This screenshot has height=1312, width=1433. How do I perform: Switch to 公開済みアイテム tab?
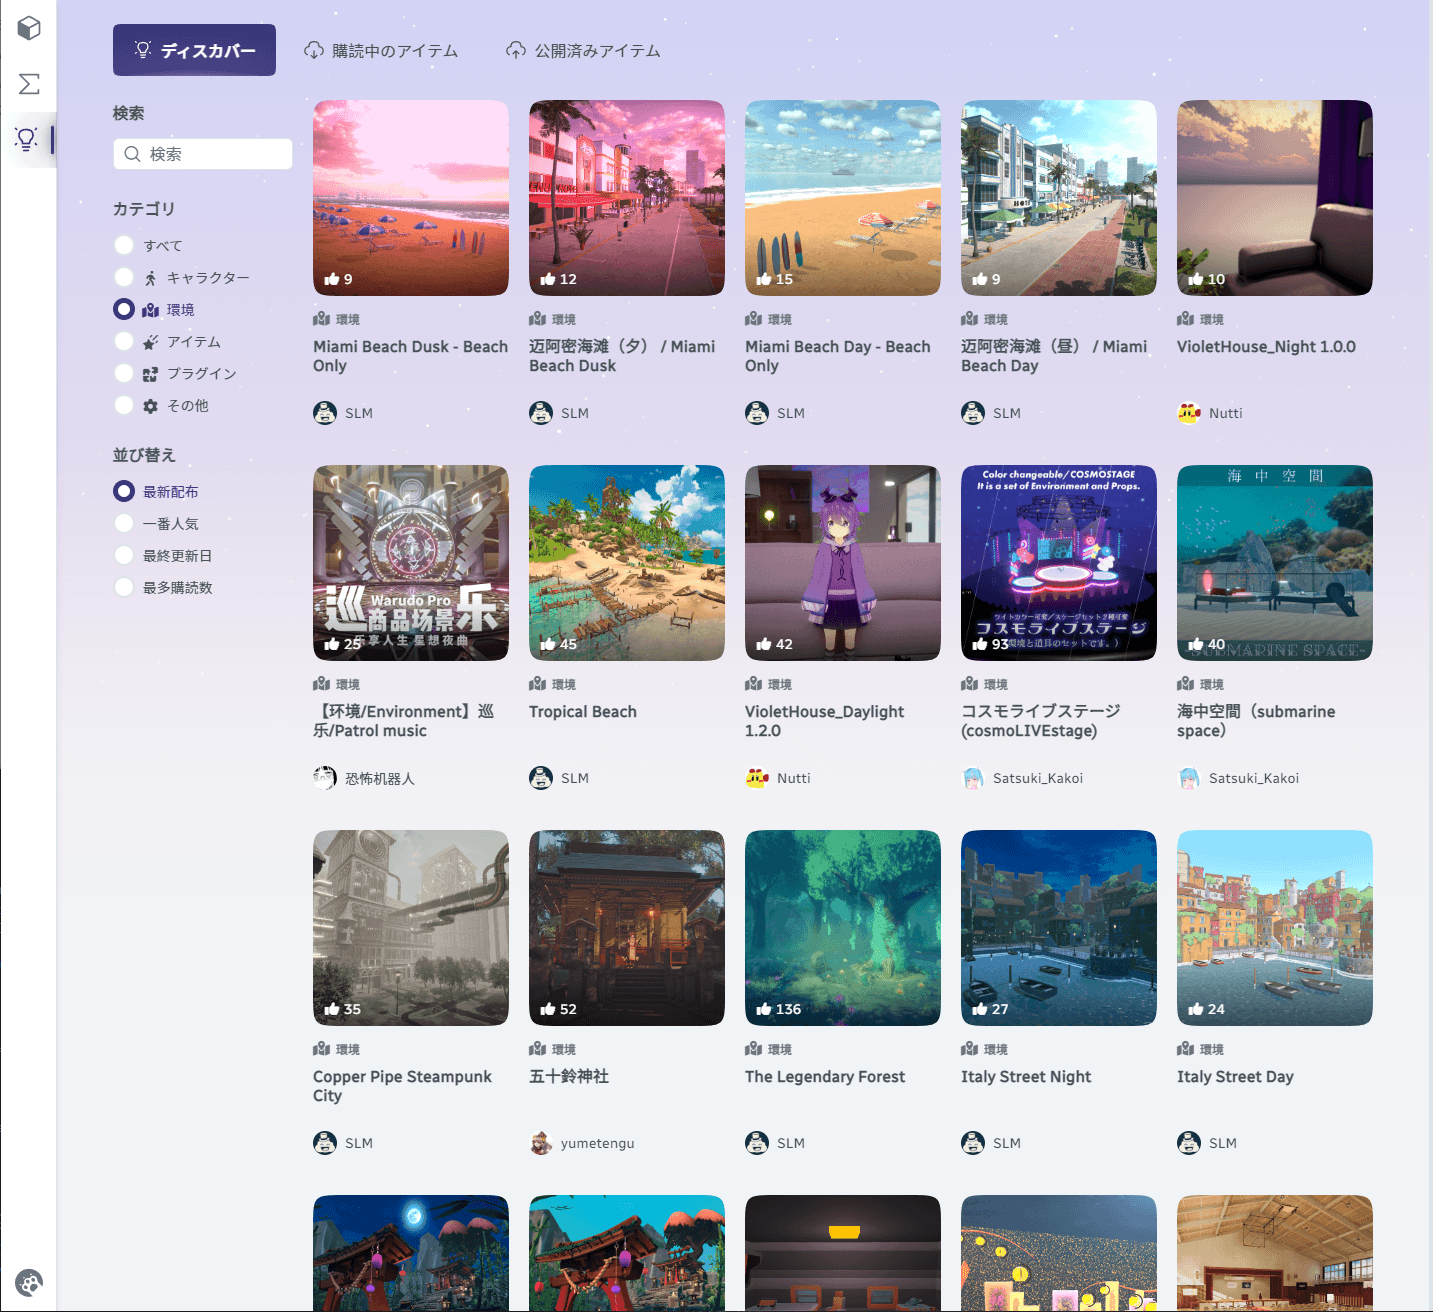click(x=583, y=50)
